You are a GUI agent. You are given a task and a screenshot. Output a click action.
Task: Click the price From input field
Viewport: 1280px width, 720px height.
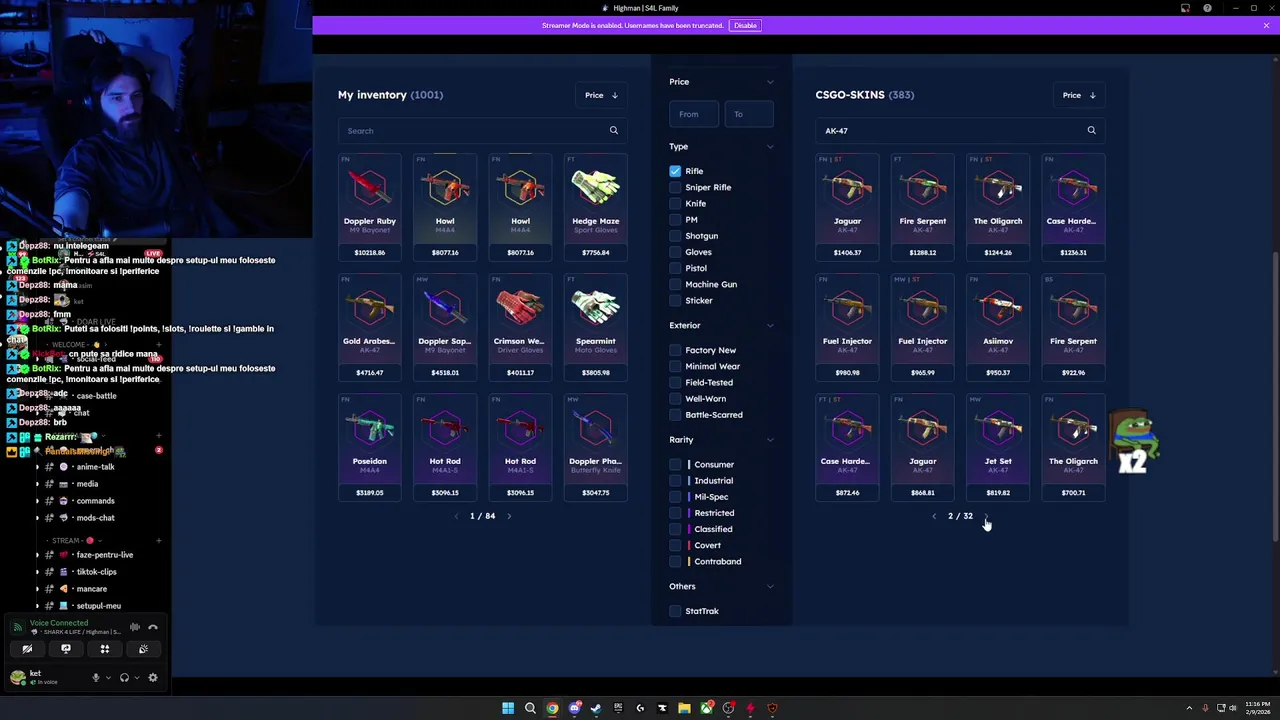coord(693,114)
